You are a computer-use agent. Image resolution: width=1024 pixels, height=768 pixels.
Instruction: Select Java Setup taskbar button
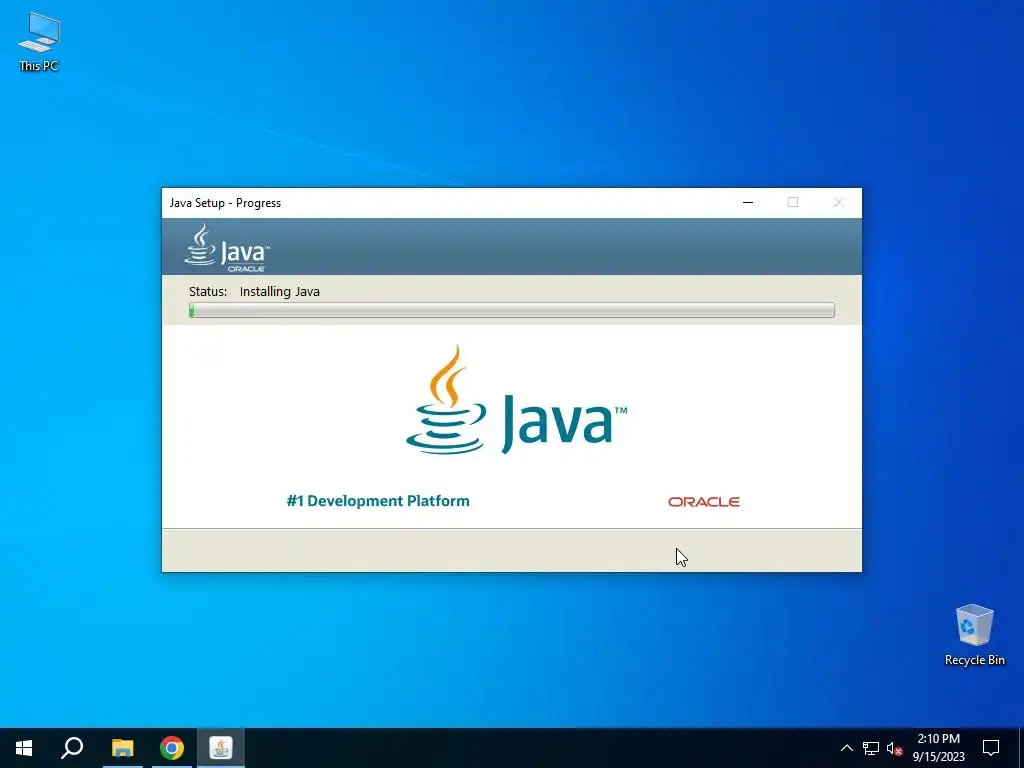[221, 748]
